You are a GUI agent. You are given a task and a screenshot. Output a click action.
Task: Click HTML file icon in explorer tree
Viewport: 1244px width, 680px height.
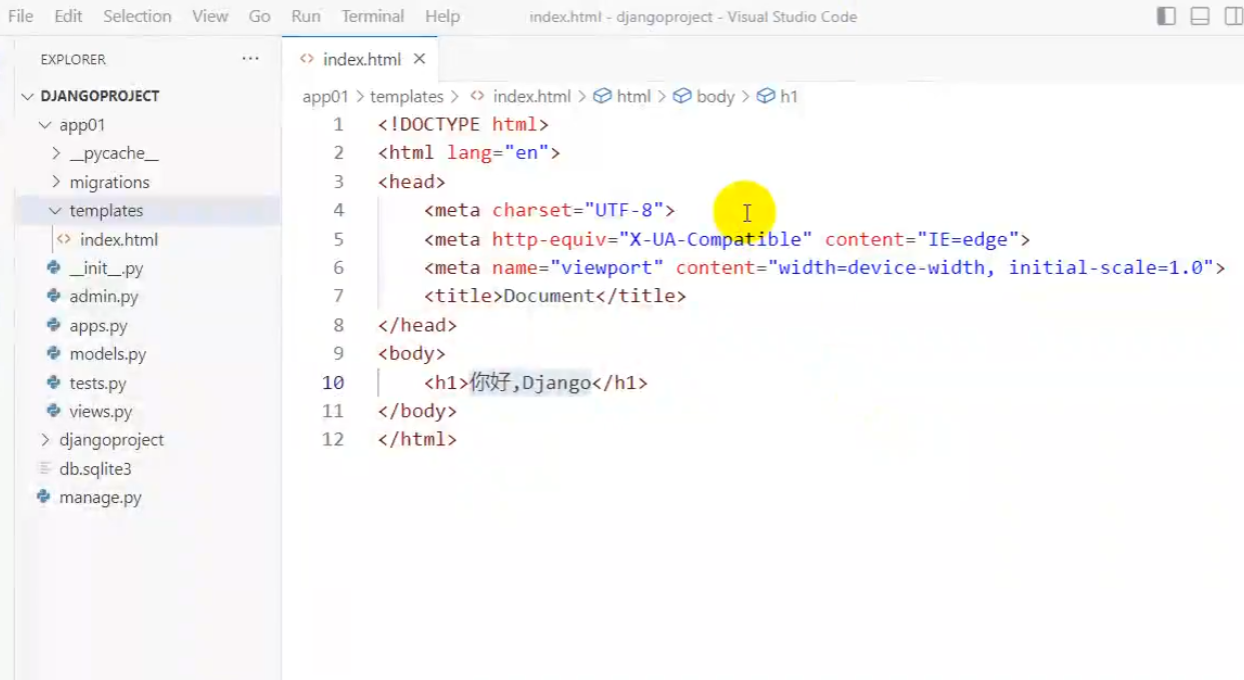coord(64,239)
